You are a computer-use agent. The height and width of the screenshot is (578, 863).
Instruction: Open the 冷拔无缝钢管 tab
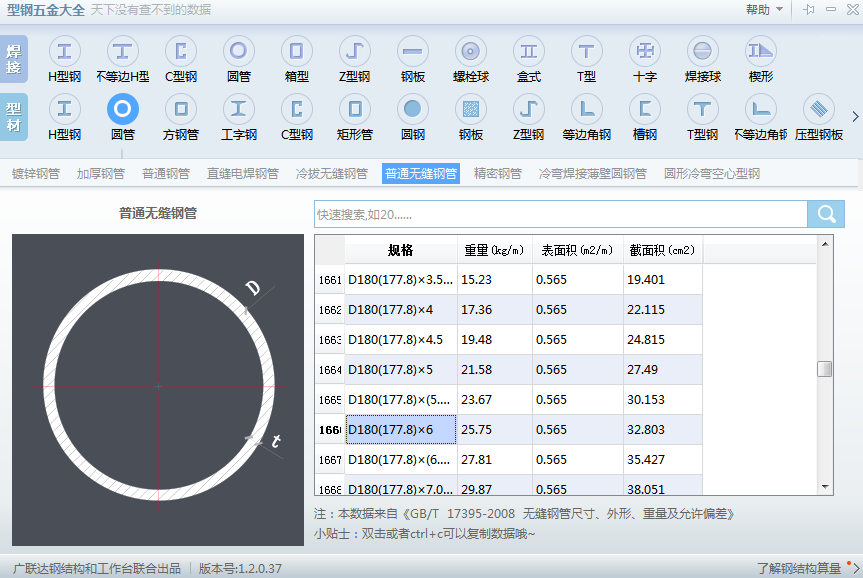click(x=331, y=174)
